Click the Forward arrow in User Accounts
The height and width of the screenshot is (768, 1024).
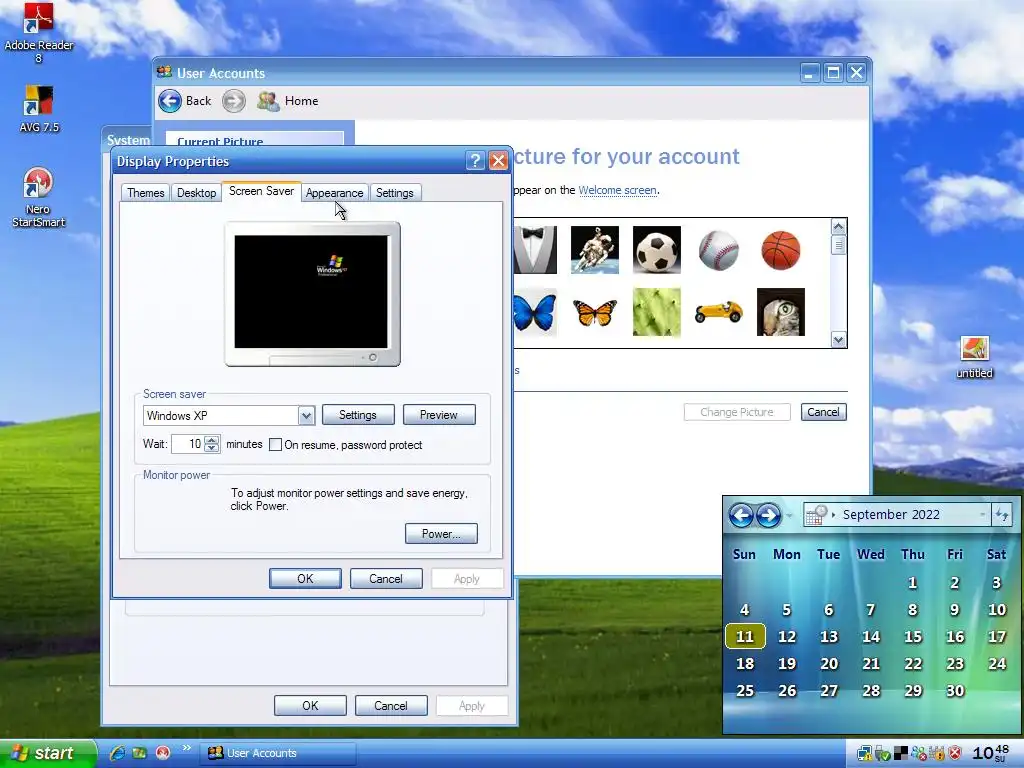234,101
